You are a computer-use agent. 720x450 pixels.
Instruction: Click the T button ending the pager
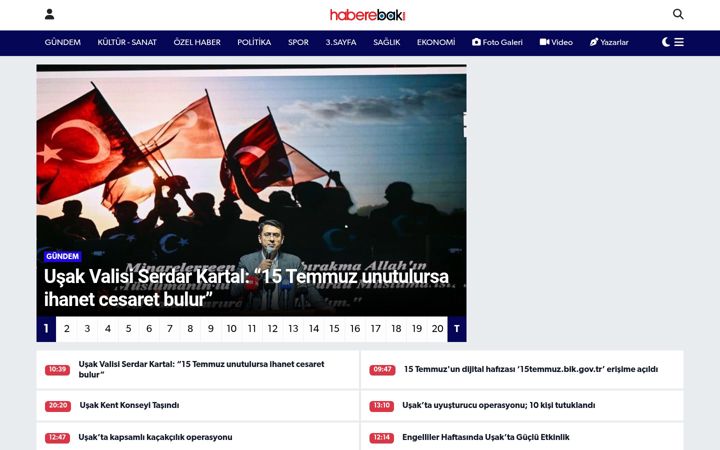tap(457, 329)
